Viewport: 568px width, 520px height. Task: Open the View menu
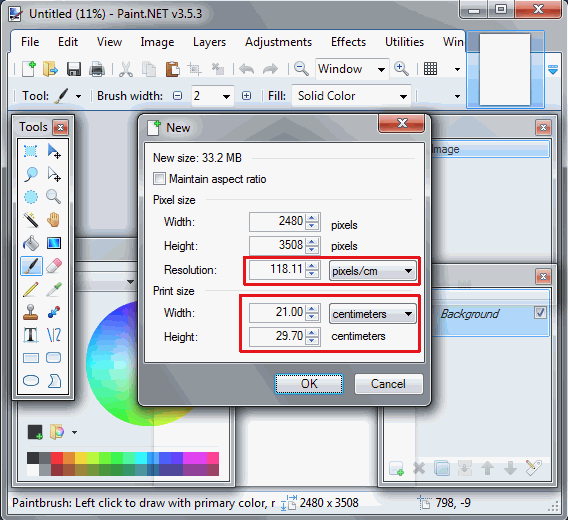pyautogui.click(x=109, y=42)
